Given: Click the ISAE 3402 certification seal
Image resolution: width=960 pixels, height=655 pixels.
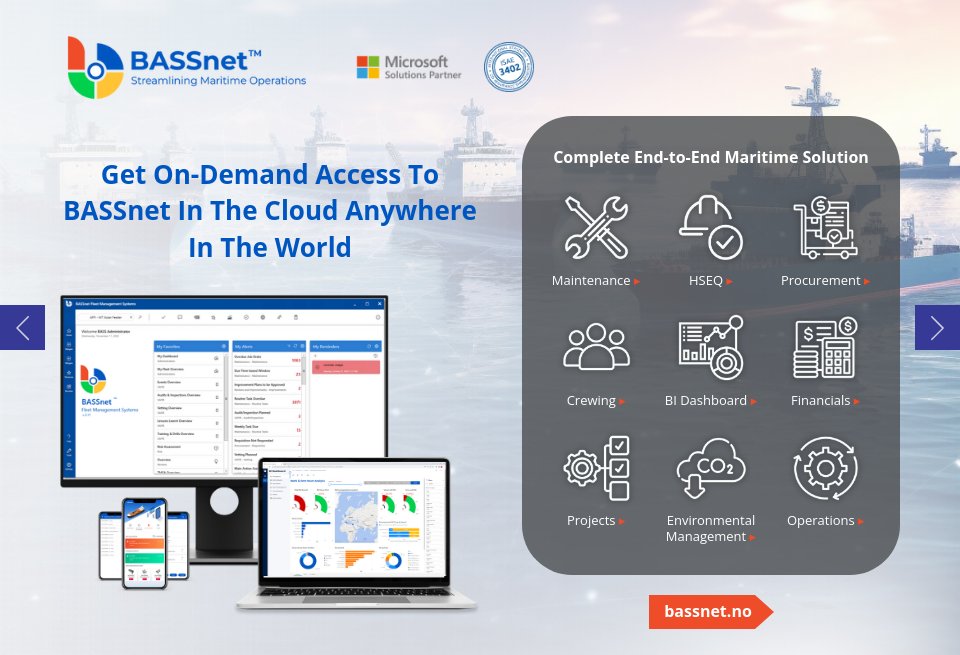Looking at the screenshot, I should tap(509, 67).
